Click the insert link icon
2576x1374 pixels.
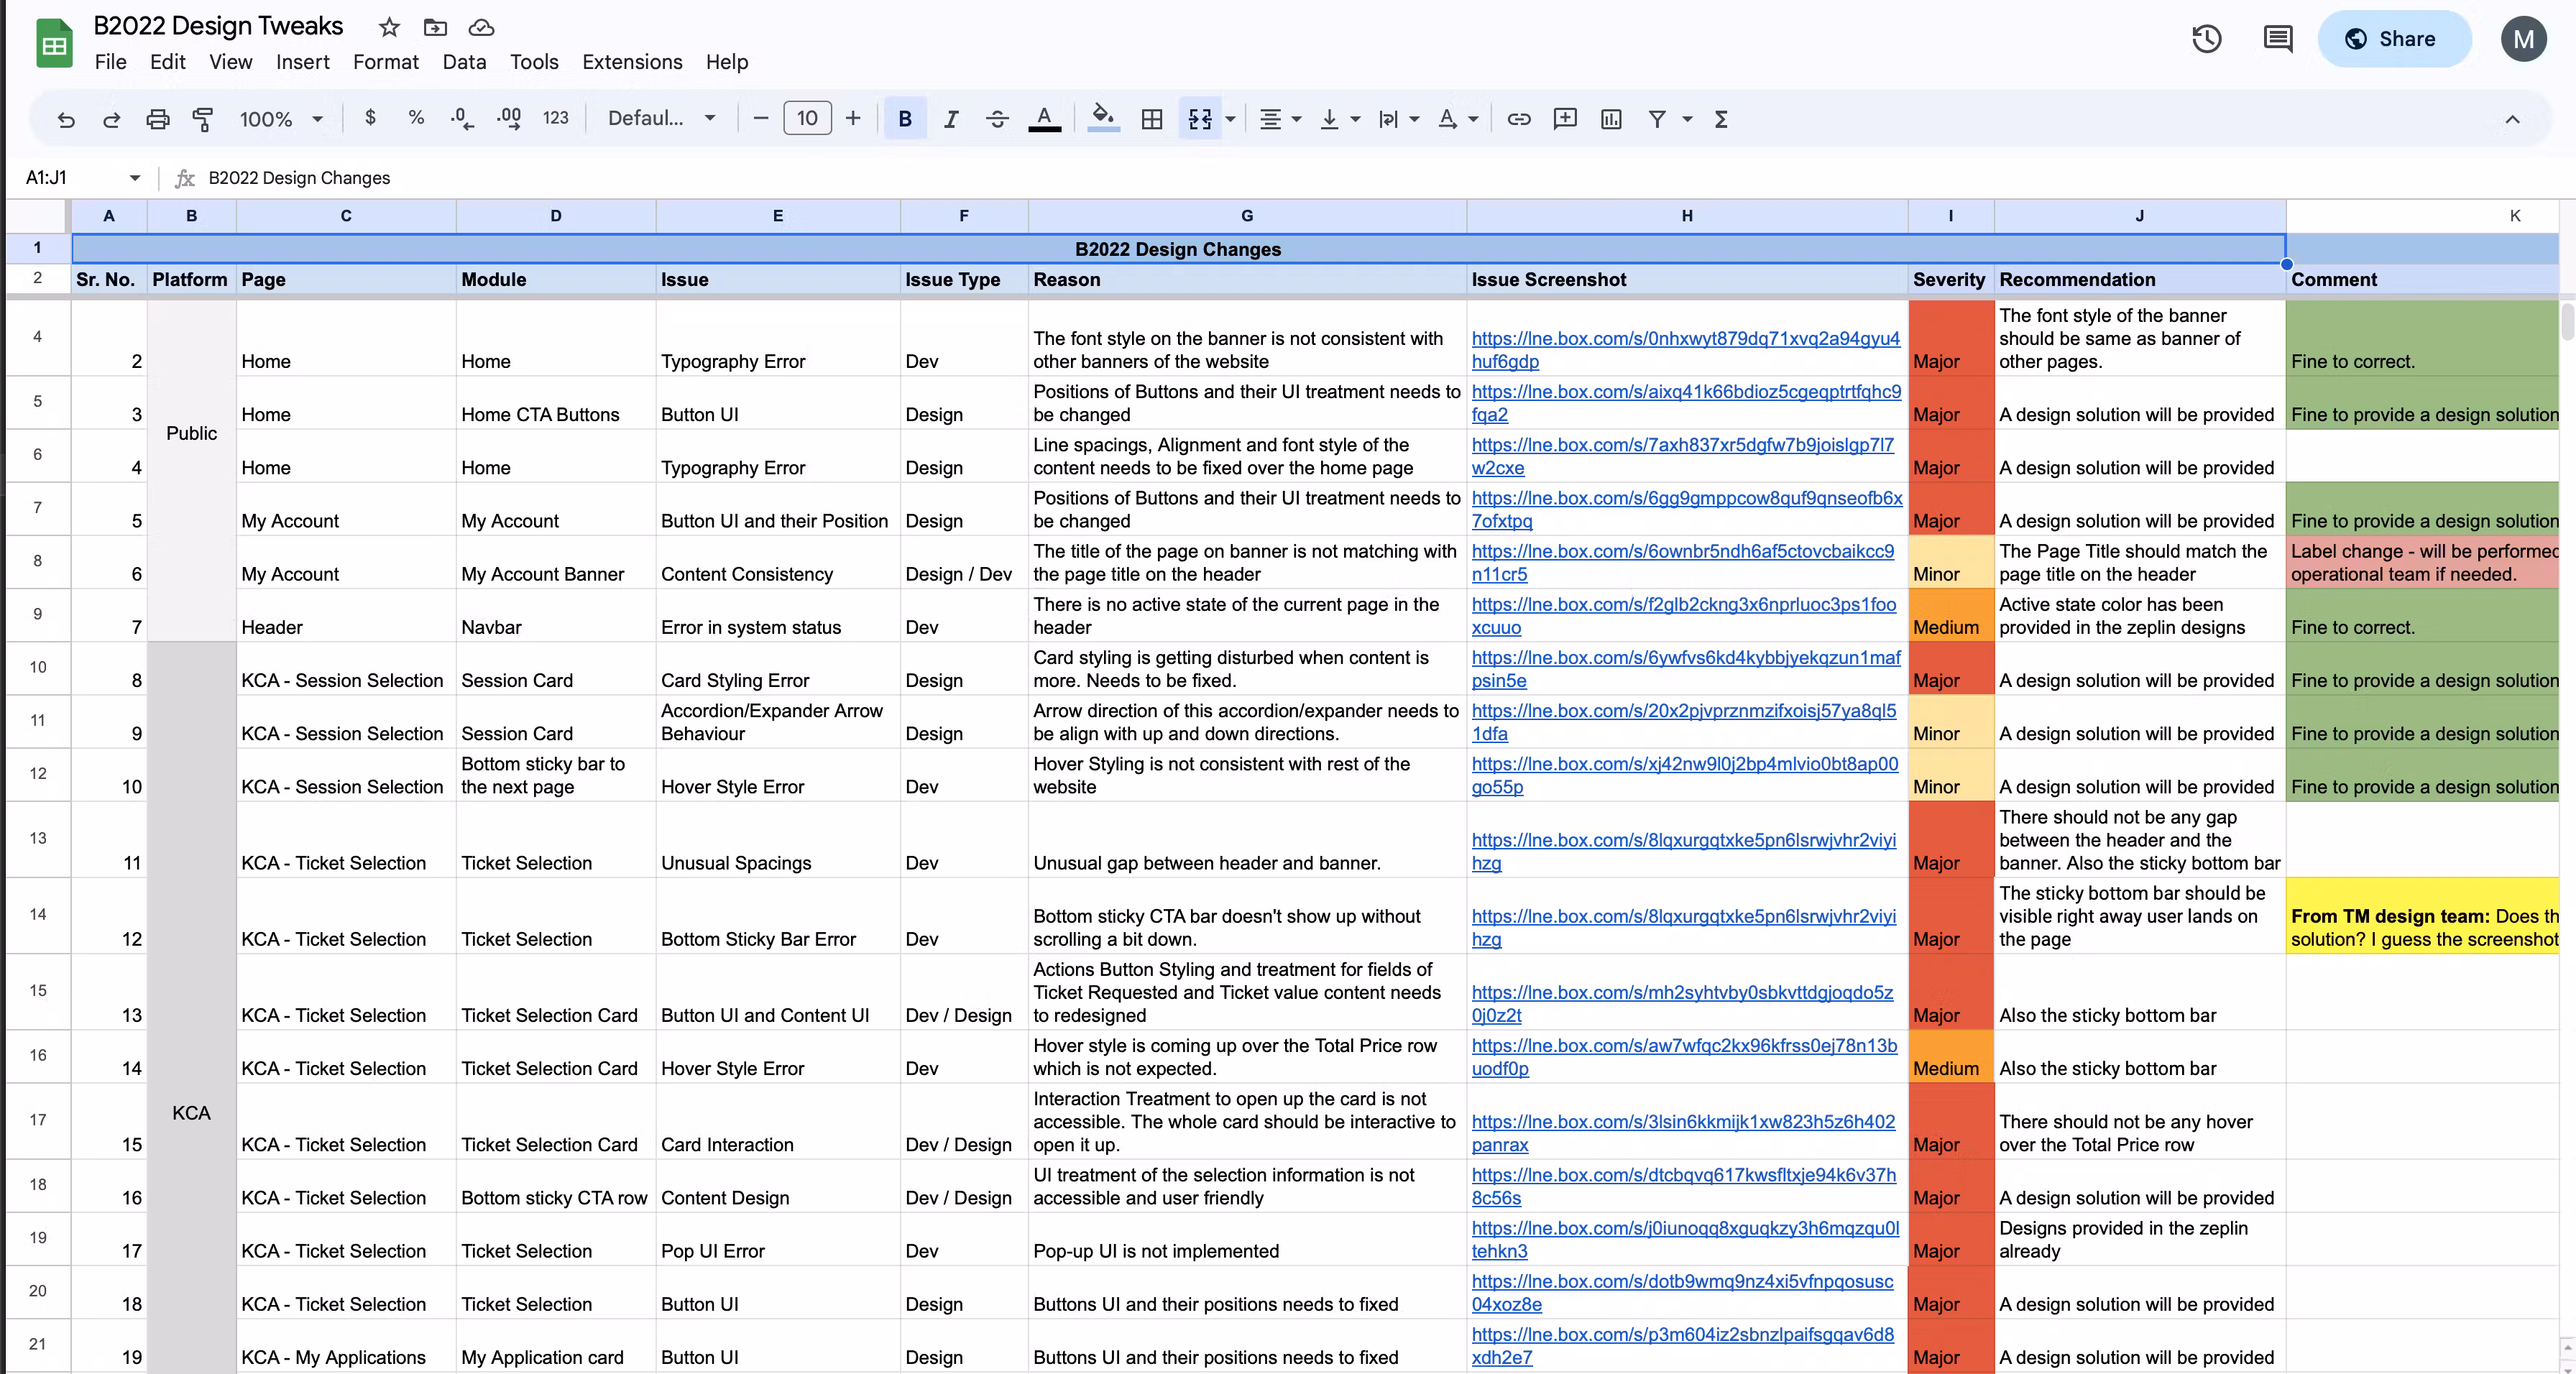(1518, 119)
